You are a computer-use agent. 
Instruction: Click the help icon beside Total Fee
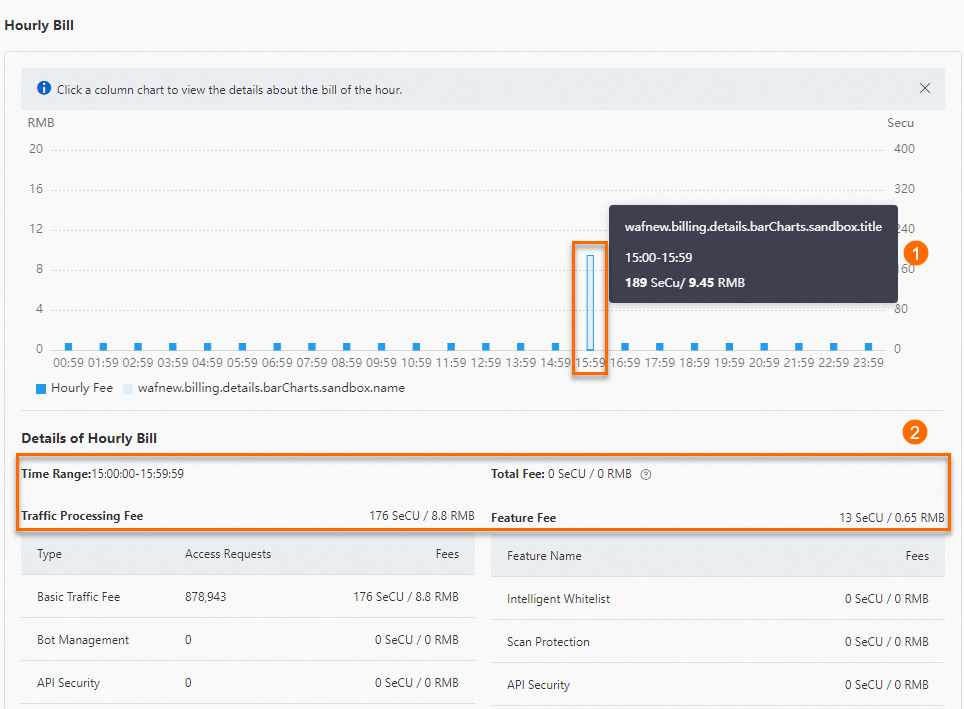646,475
